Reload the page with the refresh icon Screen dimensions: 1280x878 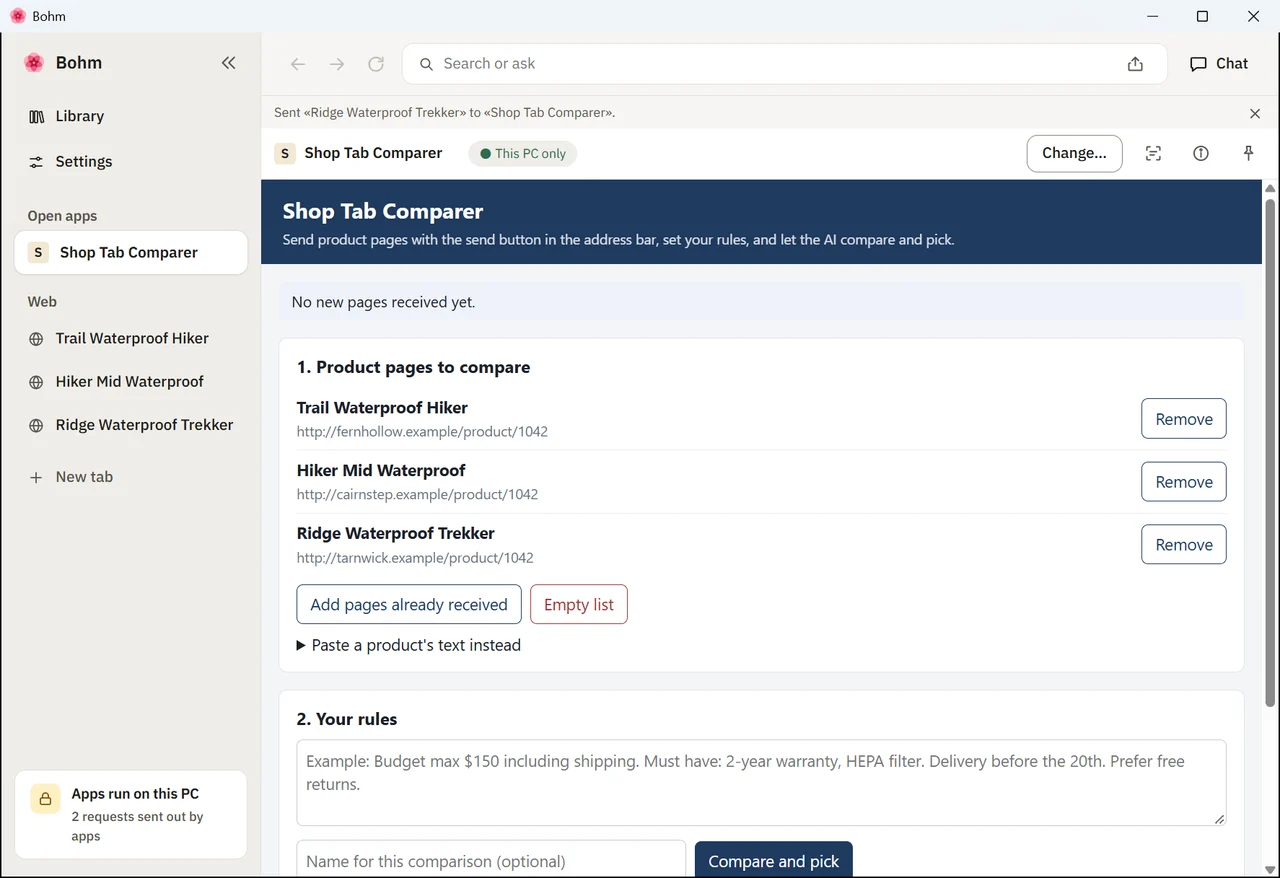click(376, 64)
